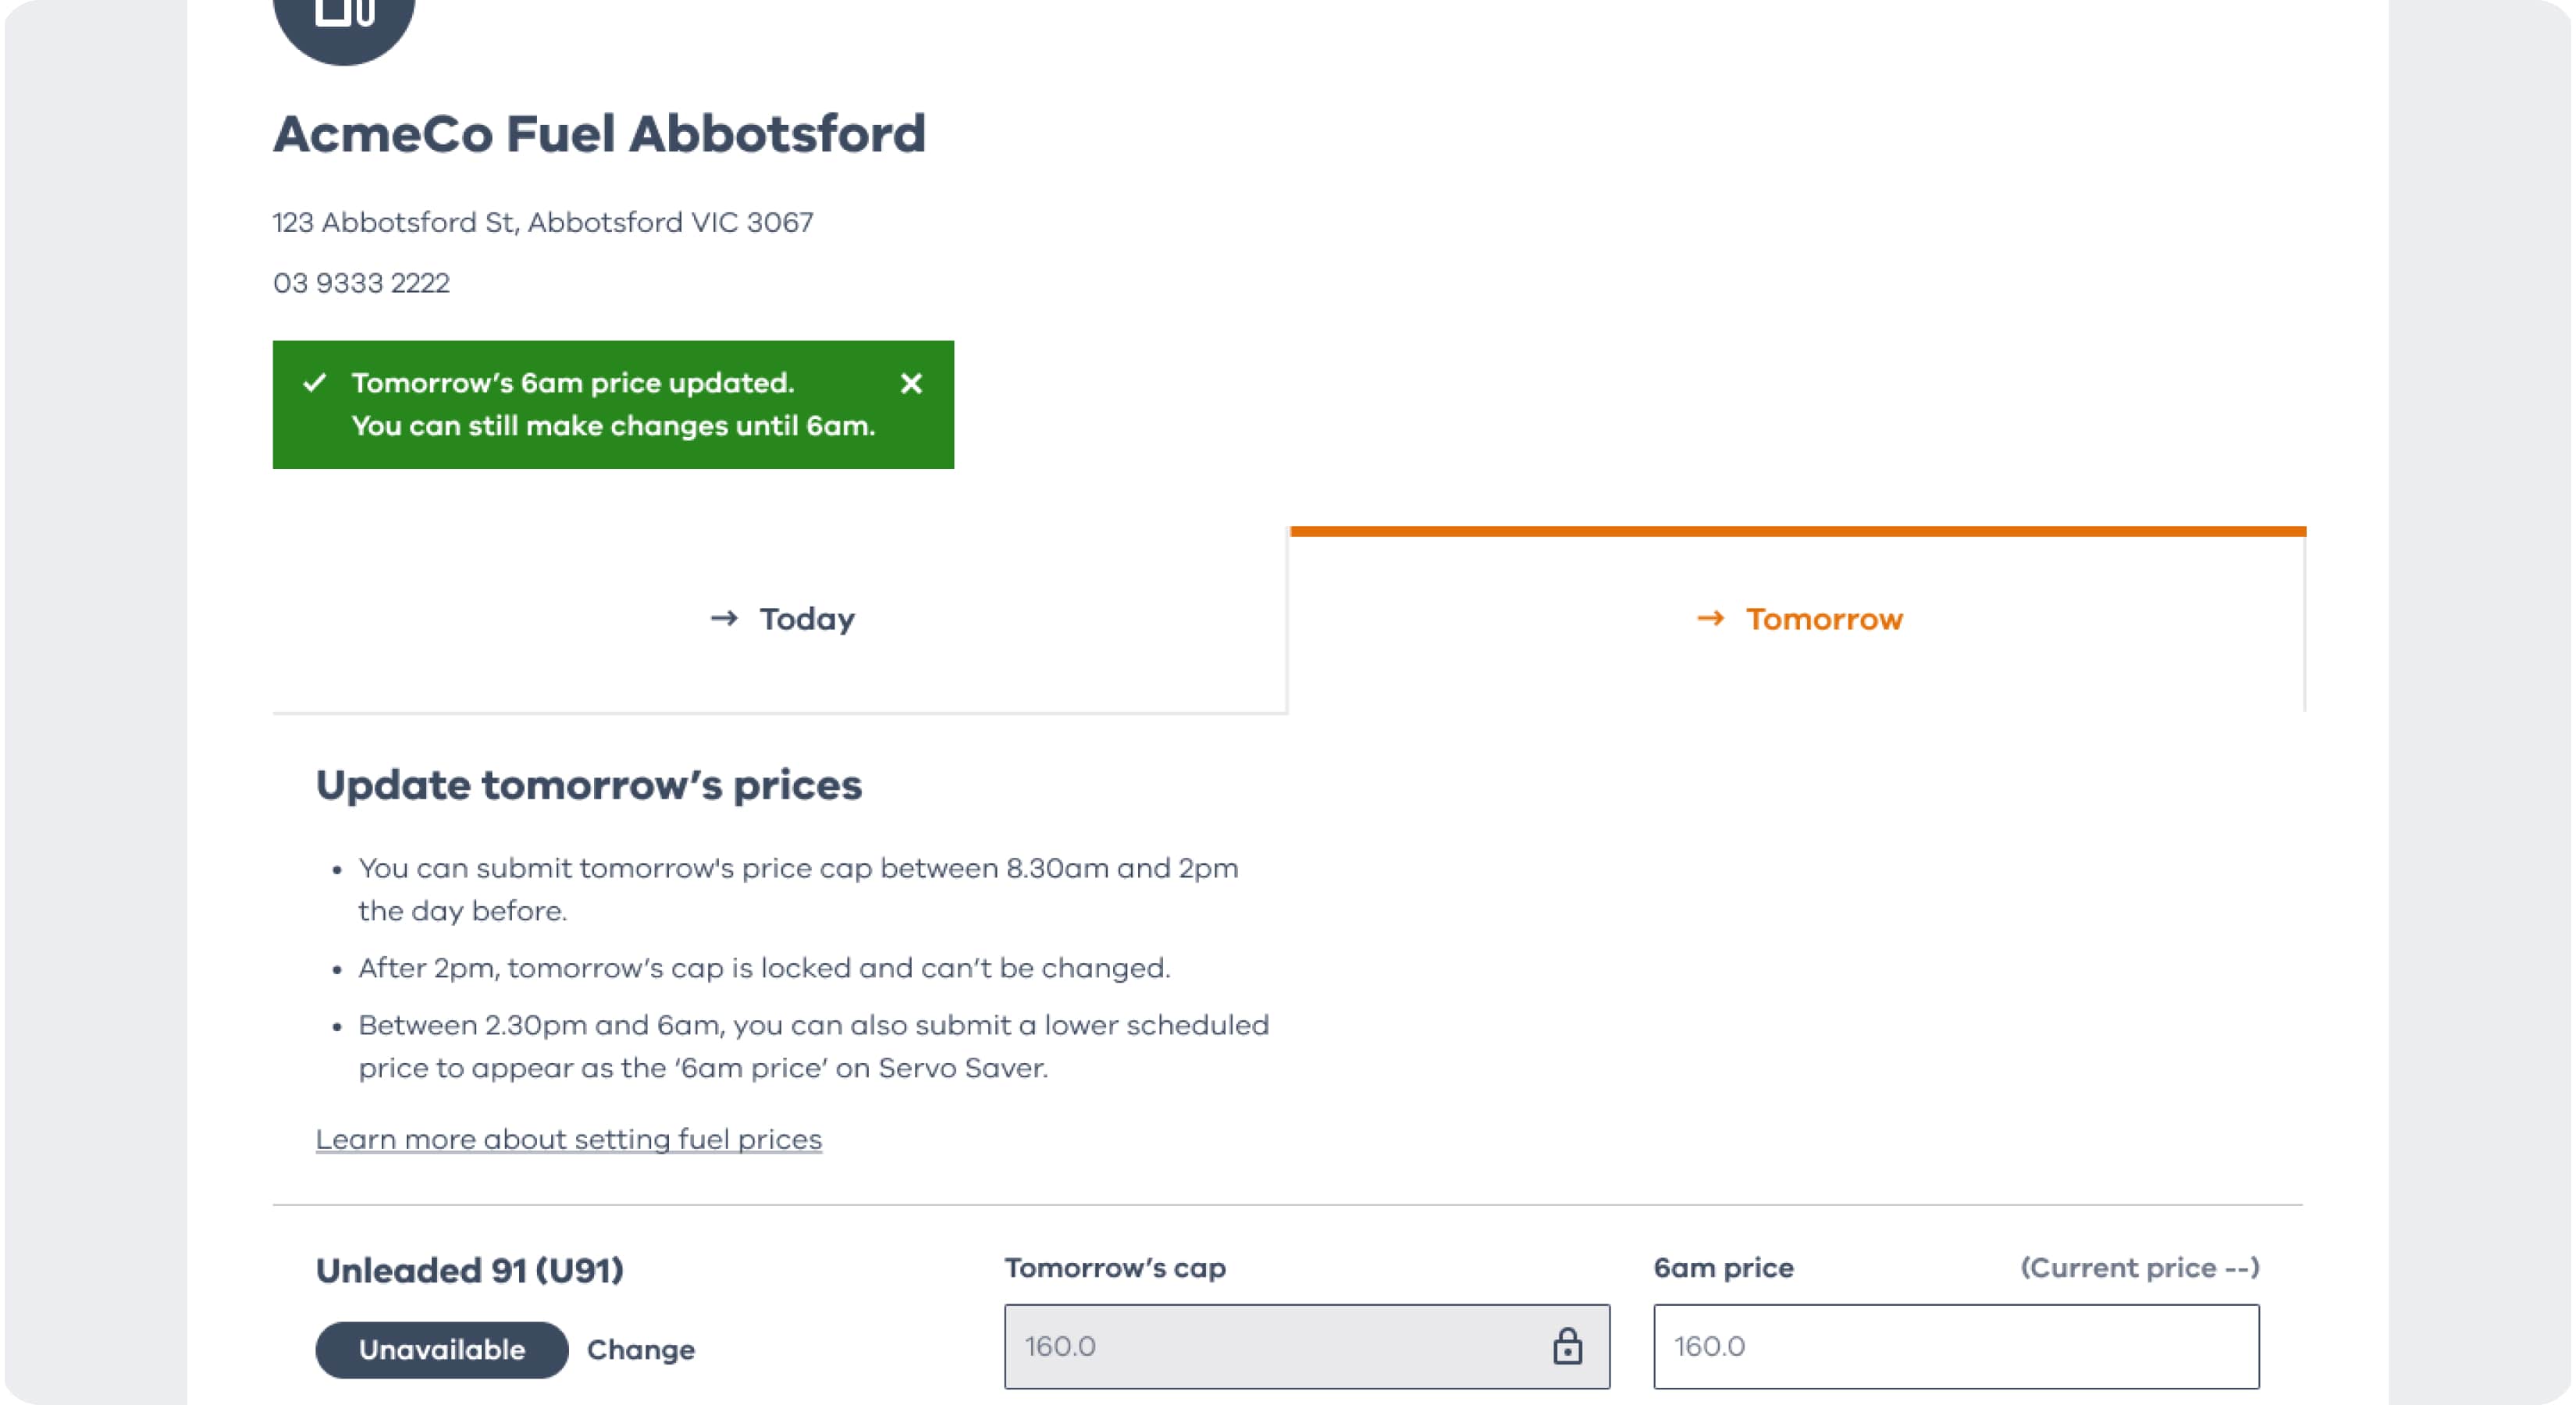Toggle the Unavailable status pill for U91
Viewport: 2576px width, 1405px height.
441,1350
